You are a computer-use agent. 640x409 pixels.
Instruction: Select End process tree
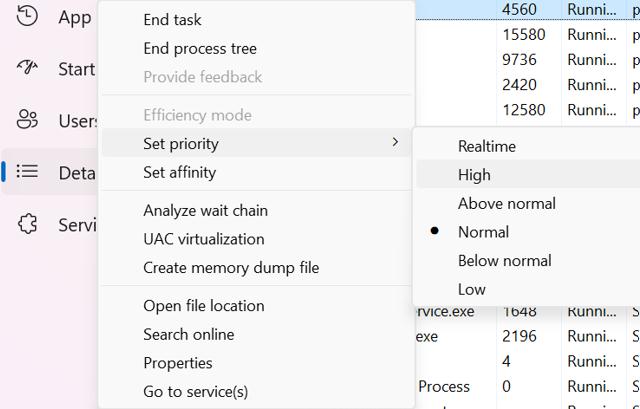click(200, 48)
